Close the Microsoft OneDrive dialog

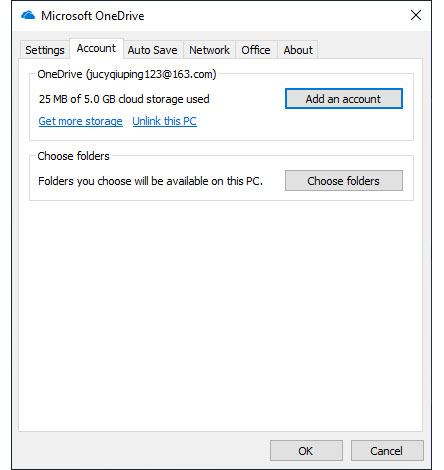416,15
